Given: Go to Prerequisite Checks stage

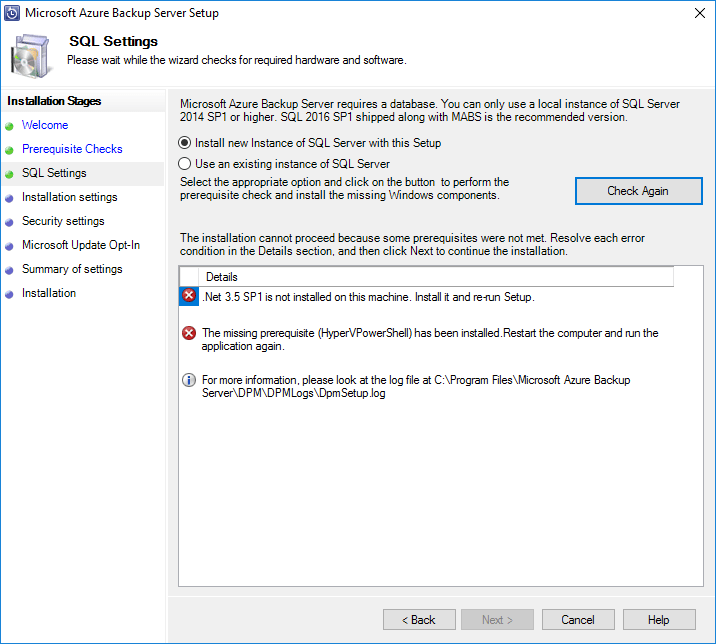Looking at the screenshot, I should 72,149.
